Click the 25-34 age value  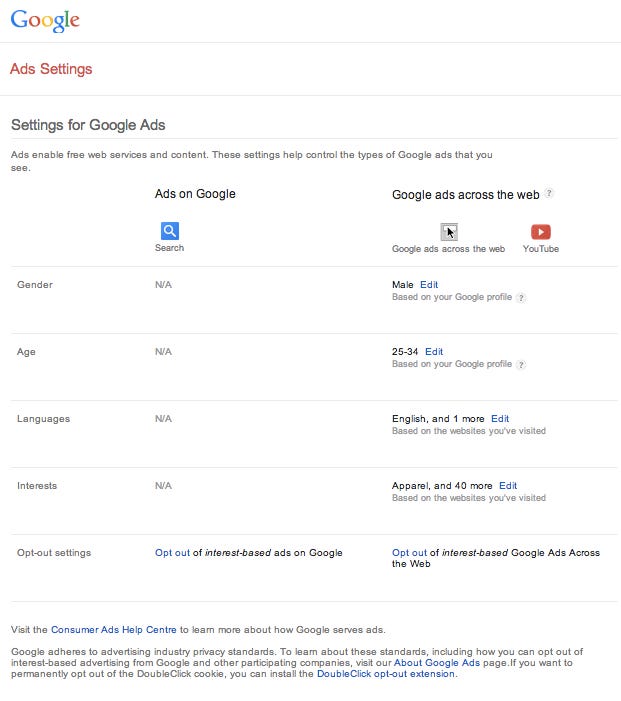pyautogui.click(x=405, y=352)
